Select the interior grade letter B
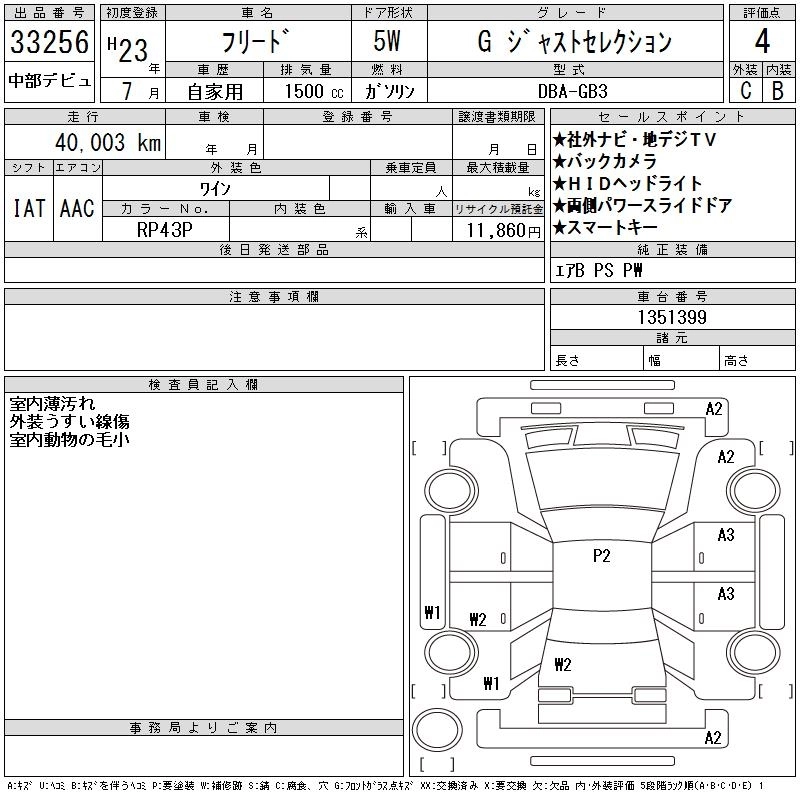The image size is (800, 800). pyautogui.click(x=778, y=90)
